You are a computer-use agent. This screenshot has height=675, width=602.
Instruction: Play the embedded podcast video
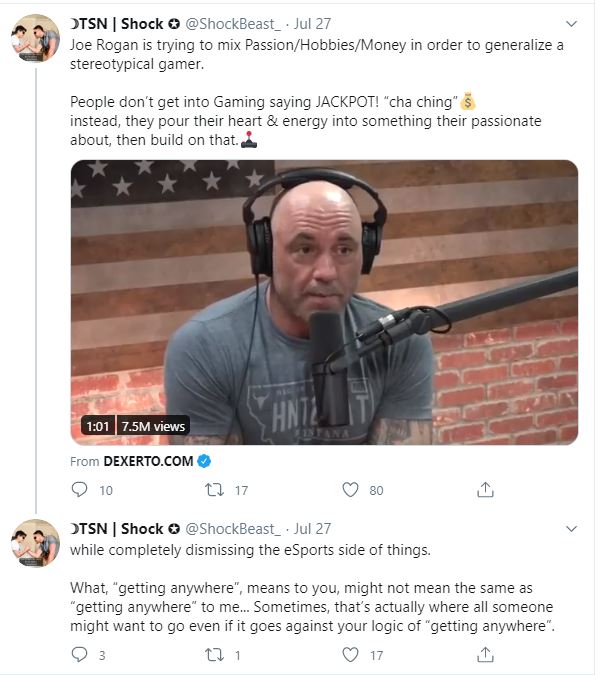(x=324, y=303)
